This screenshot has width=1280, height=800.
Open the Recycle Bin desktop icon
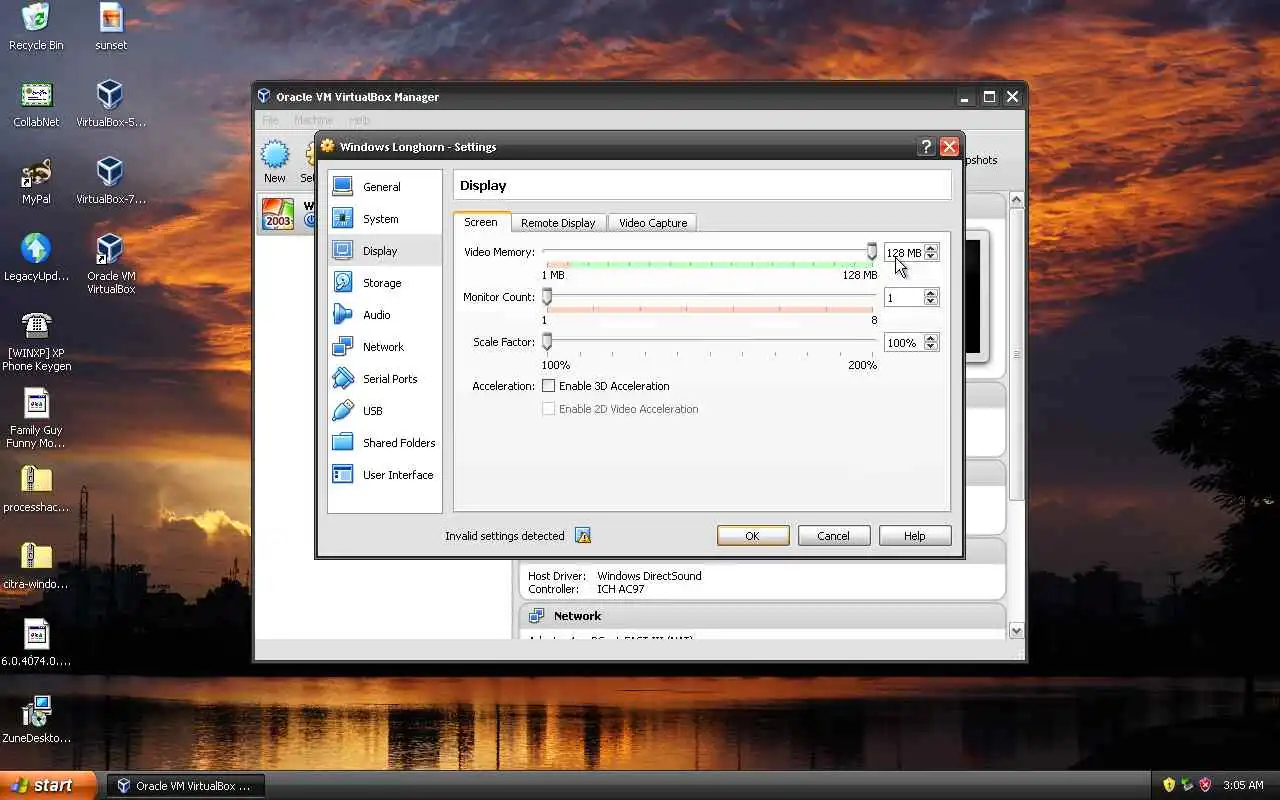pyautogui.click(x=36, y=27)
